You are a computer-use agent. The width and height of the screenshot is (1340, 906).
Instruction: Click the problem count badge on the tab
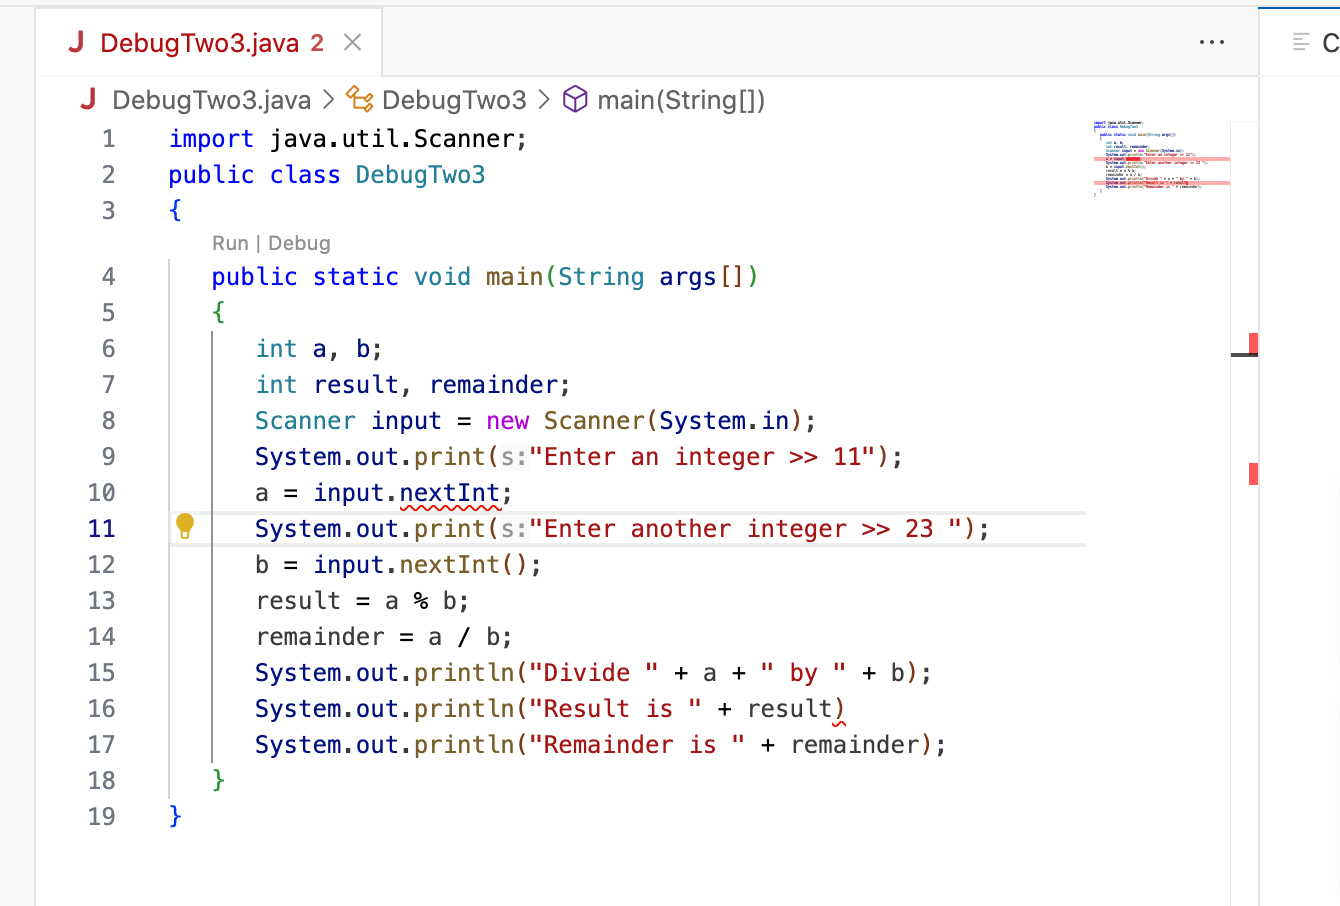[x=318, y=42]
